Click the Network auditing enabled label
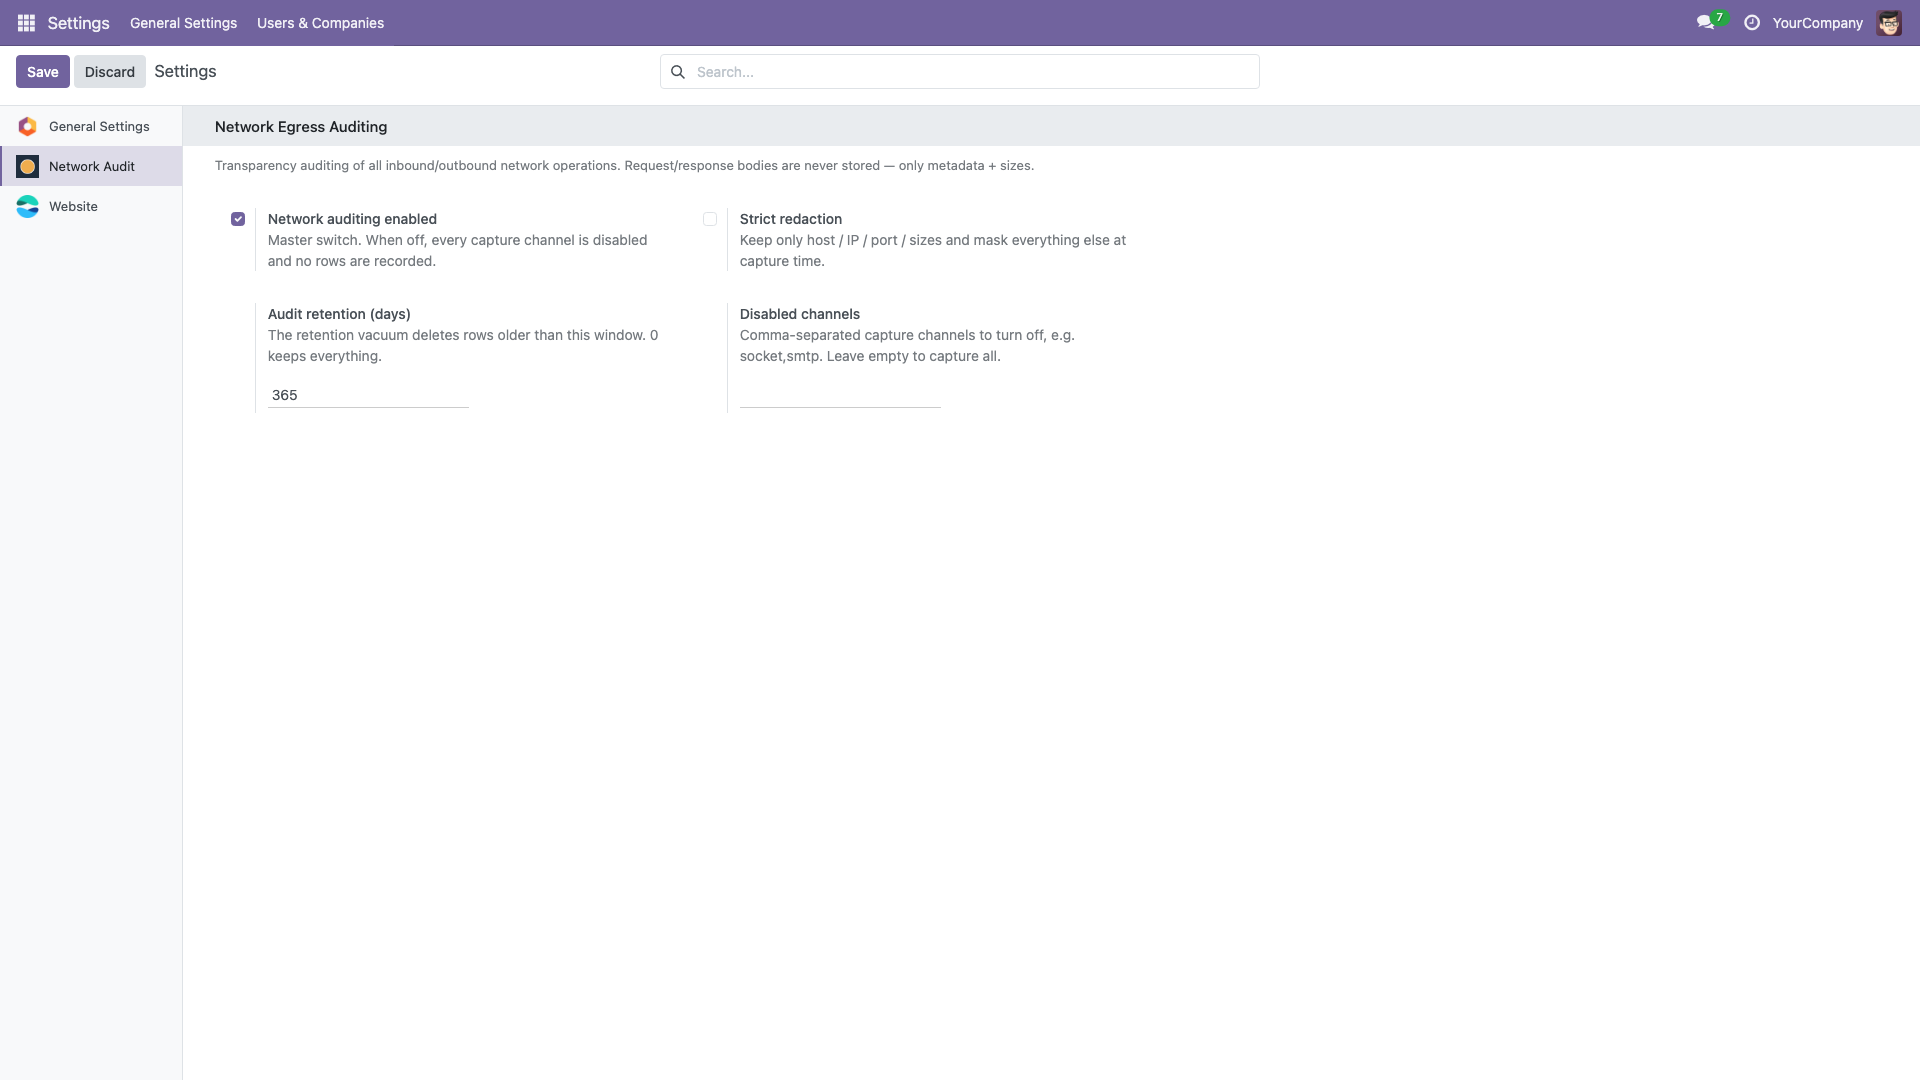Viewport: 1920px width, 1080px height. (352, 219)
